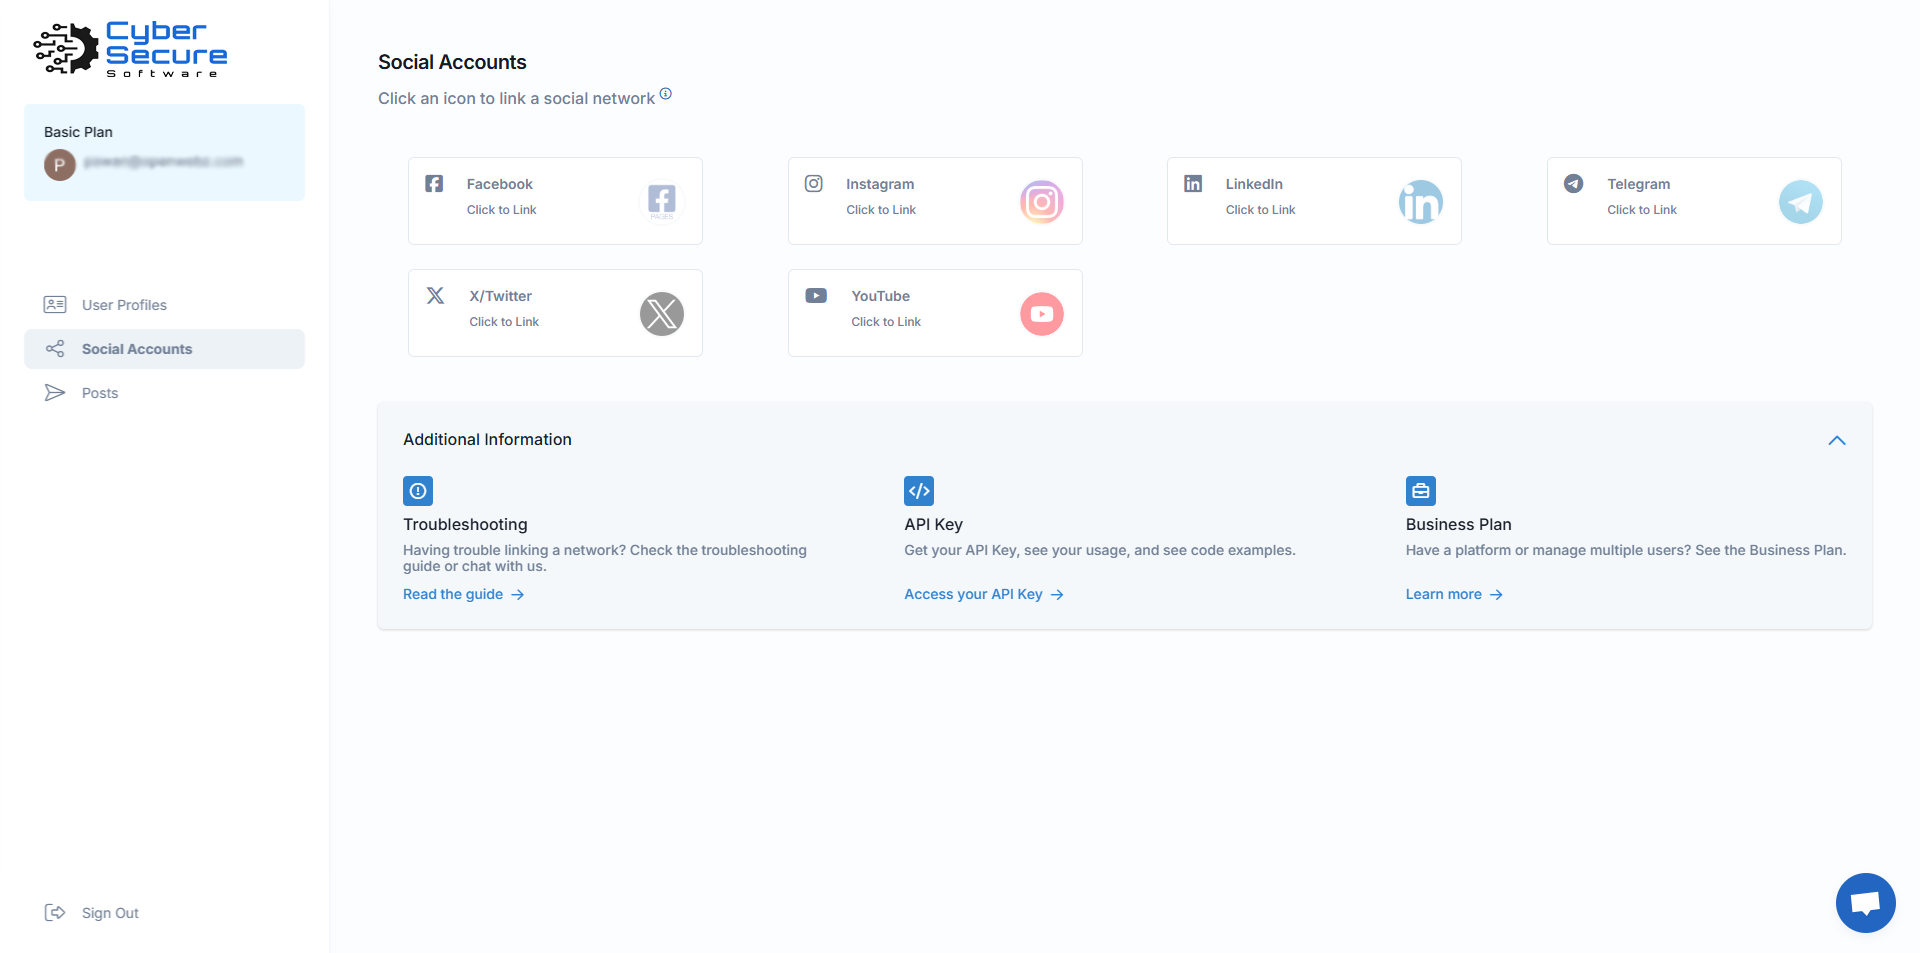Click Click to Link under X/Twitter
The width and height of the screenshot is (1920, 953).
(x=504, y=322)
